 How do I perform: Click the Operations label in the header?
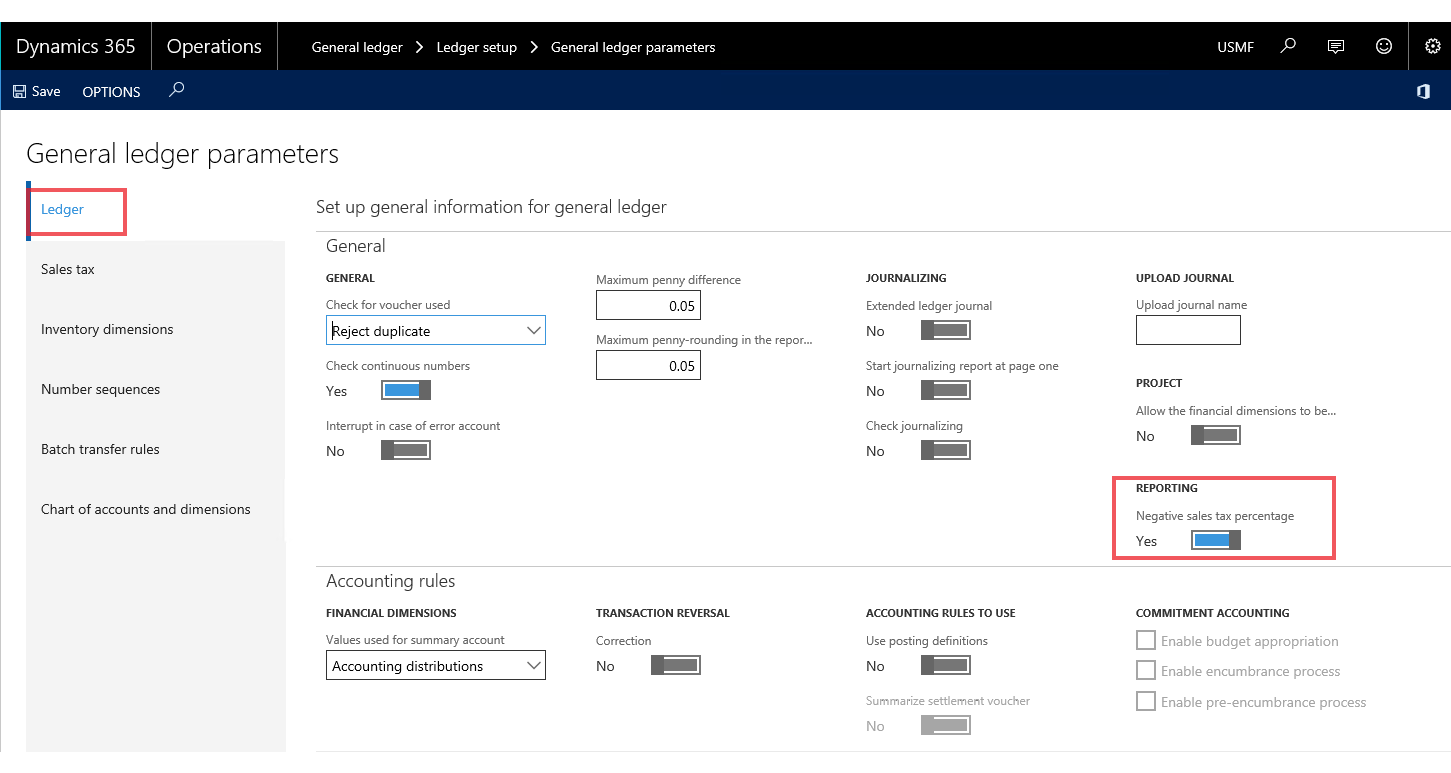pyautogui.click(x=214, y=47)
